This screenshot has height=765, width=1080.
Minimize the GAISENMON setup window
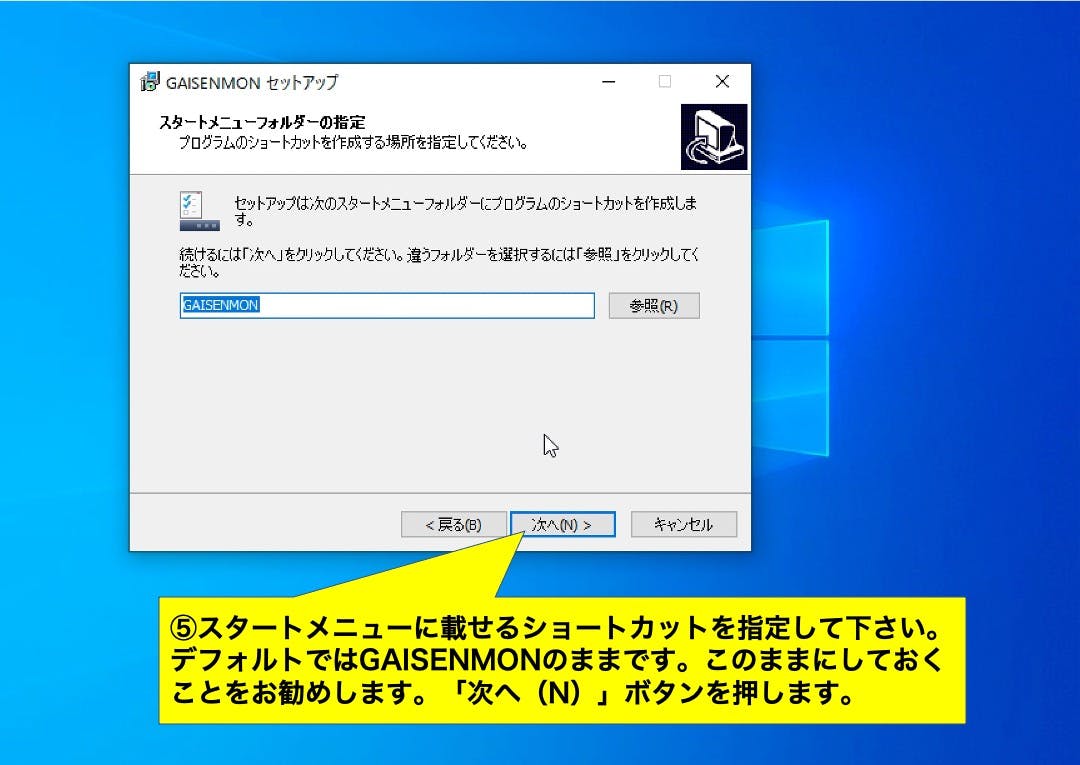[x=608, y=82]
